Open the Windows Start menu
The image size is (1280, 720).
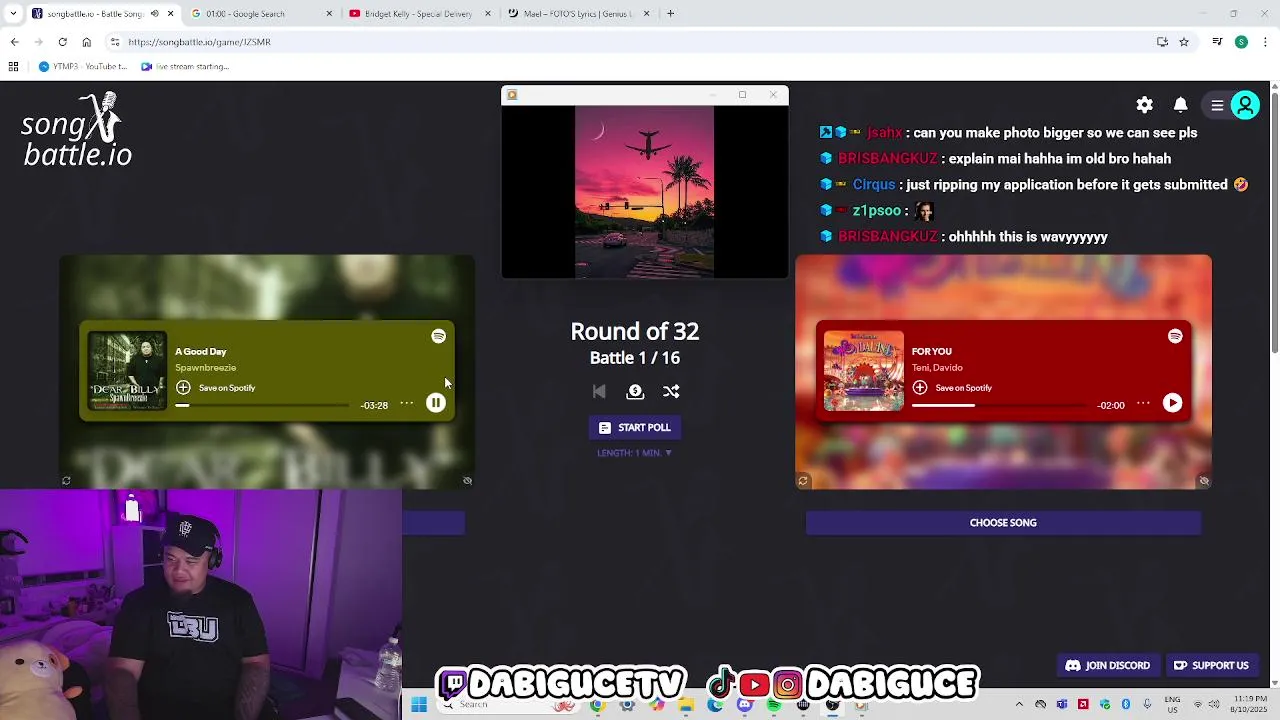point(419,705)
